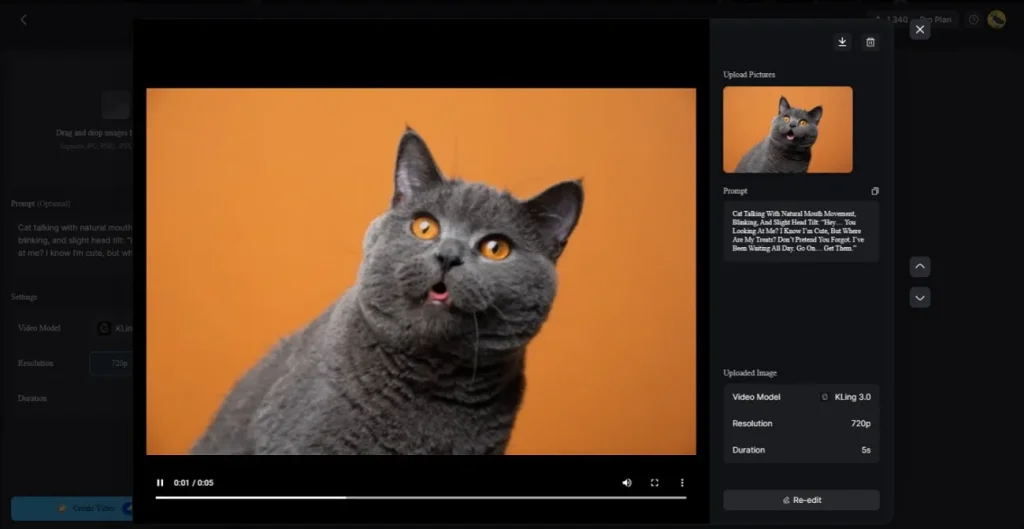
Task: Seek along the video progress bar
Action: 421,498
